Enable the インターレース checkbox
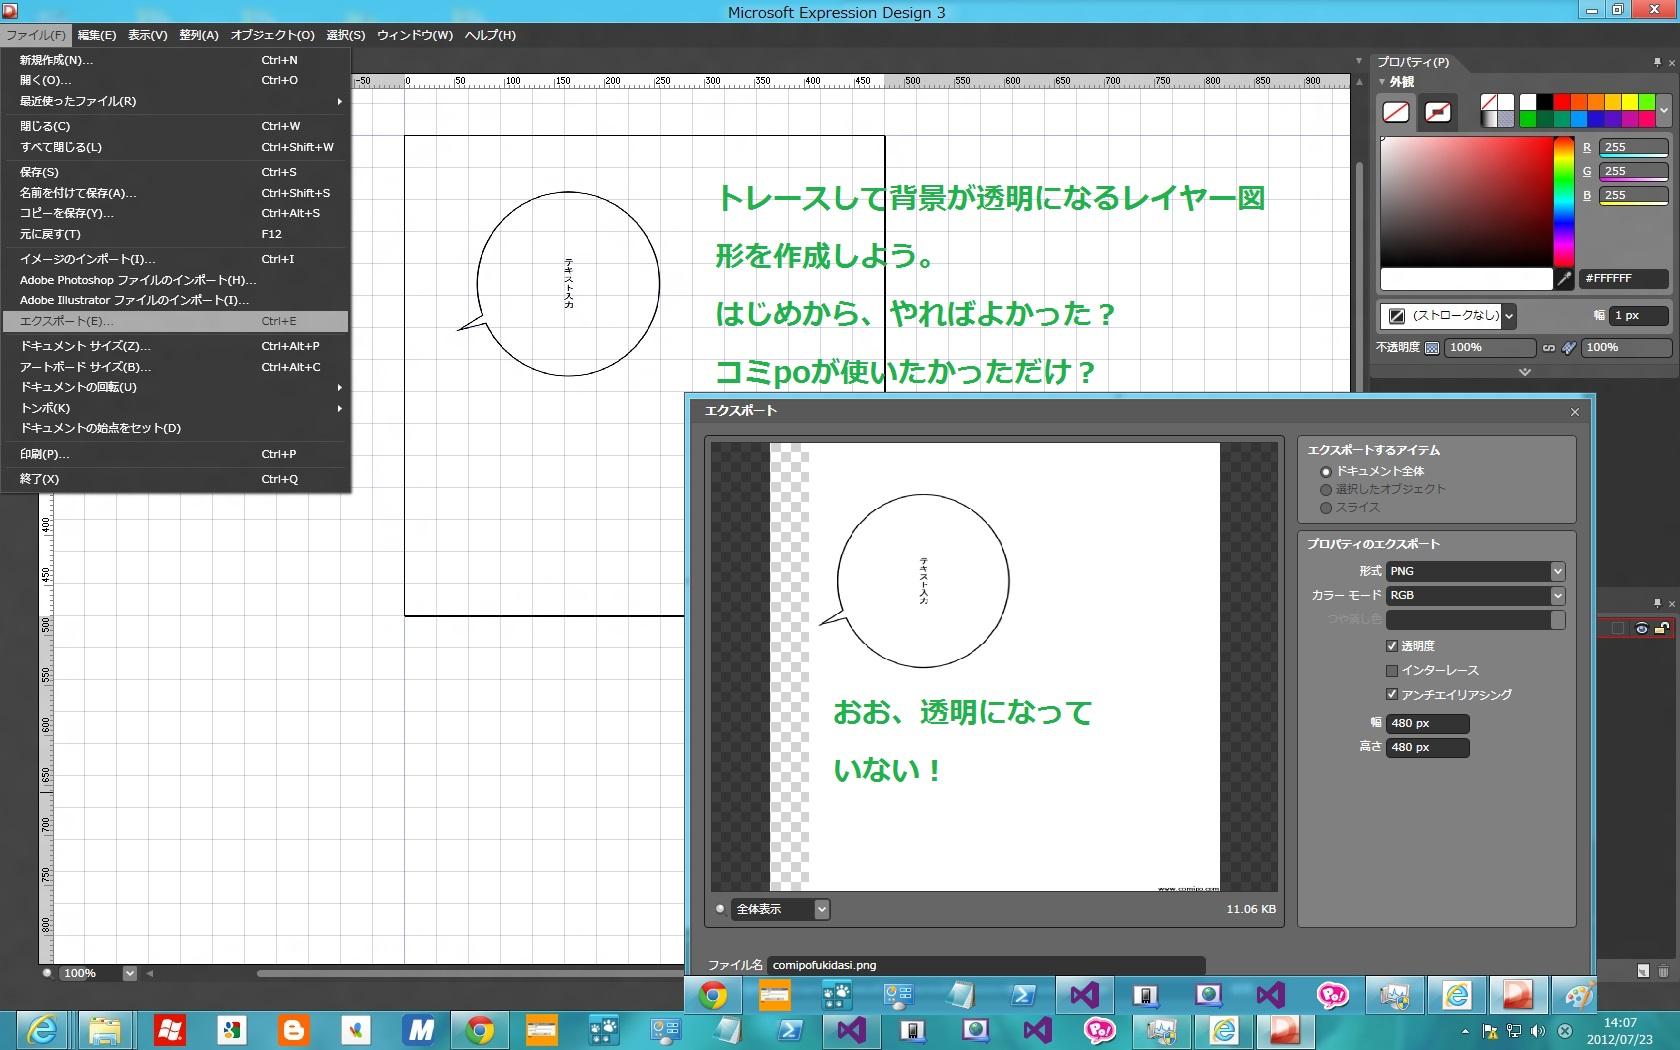This screenshot has height=1050, width=1680. pyautogui.click(x=1391, y=670)
